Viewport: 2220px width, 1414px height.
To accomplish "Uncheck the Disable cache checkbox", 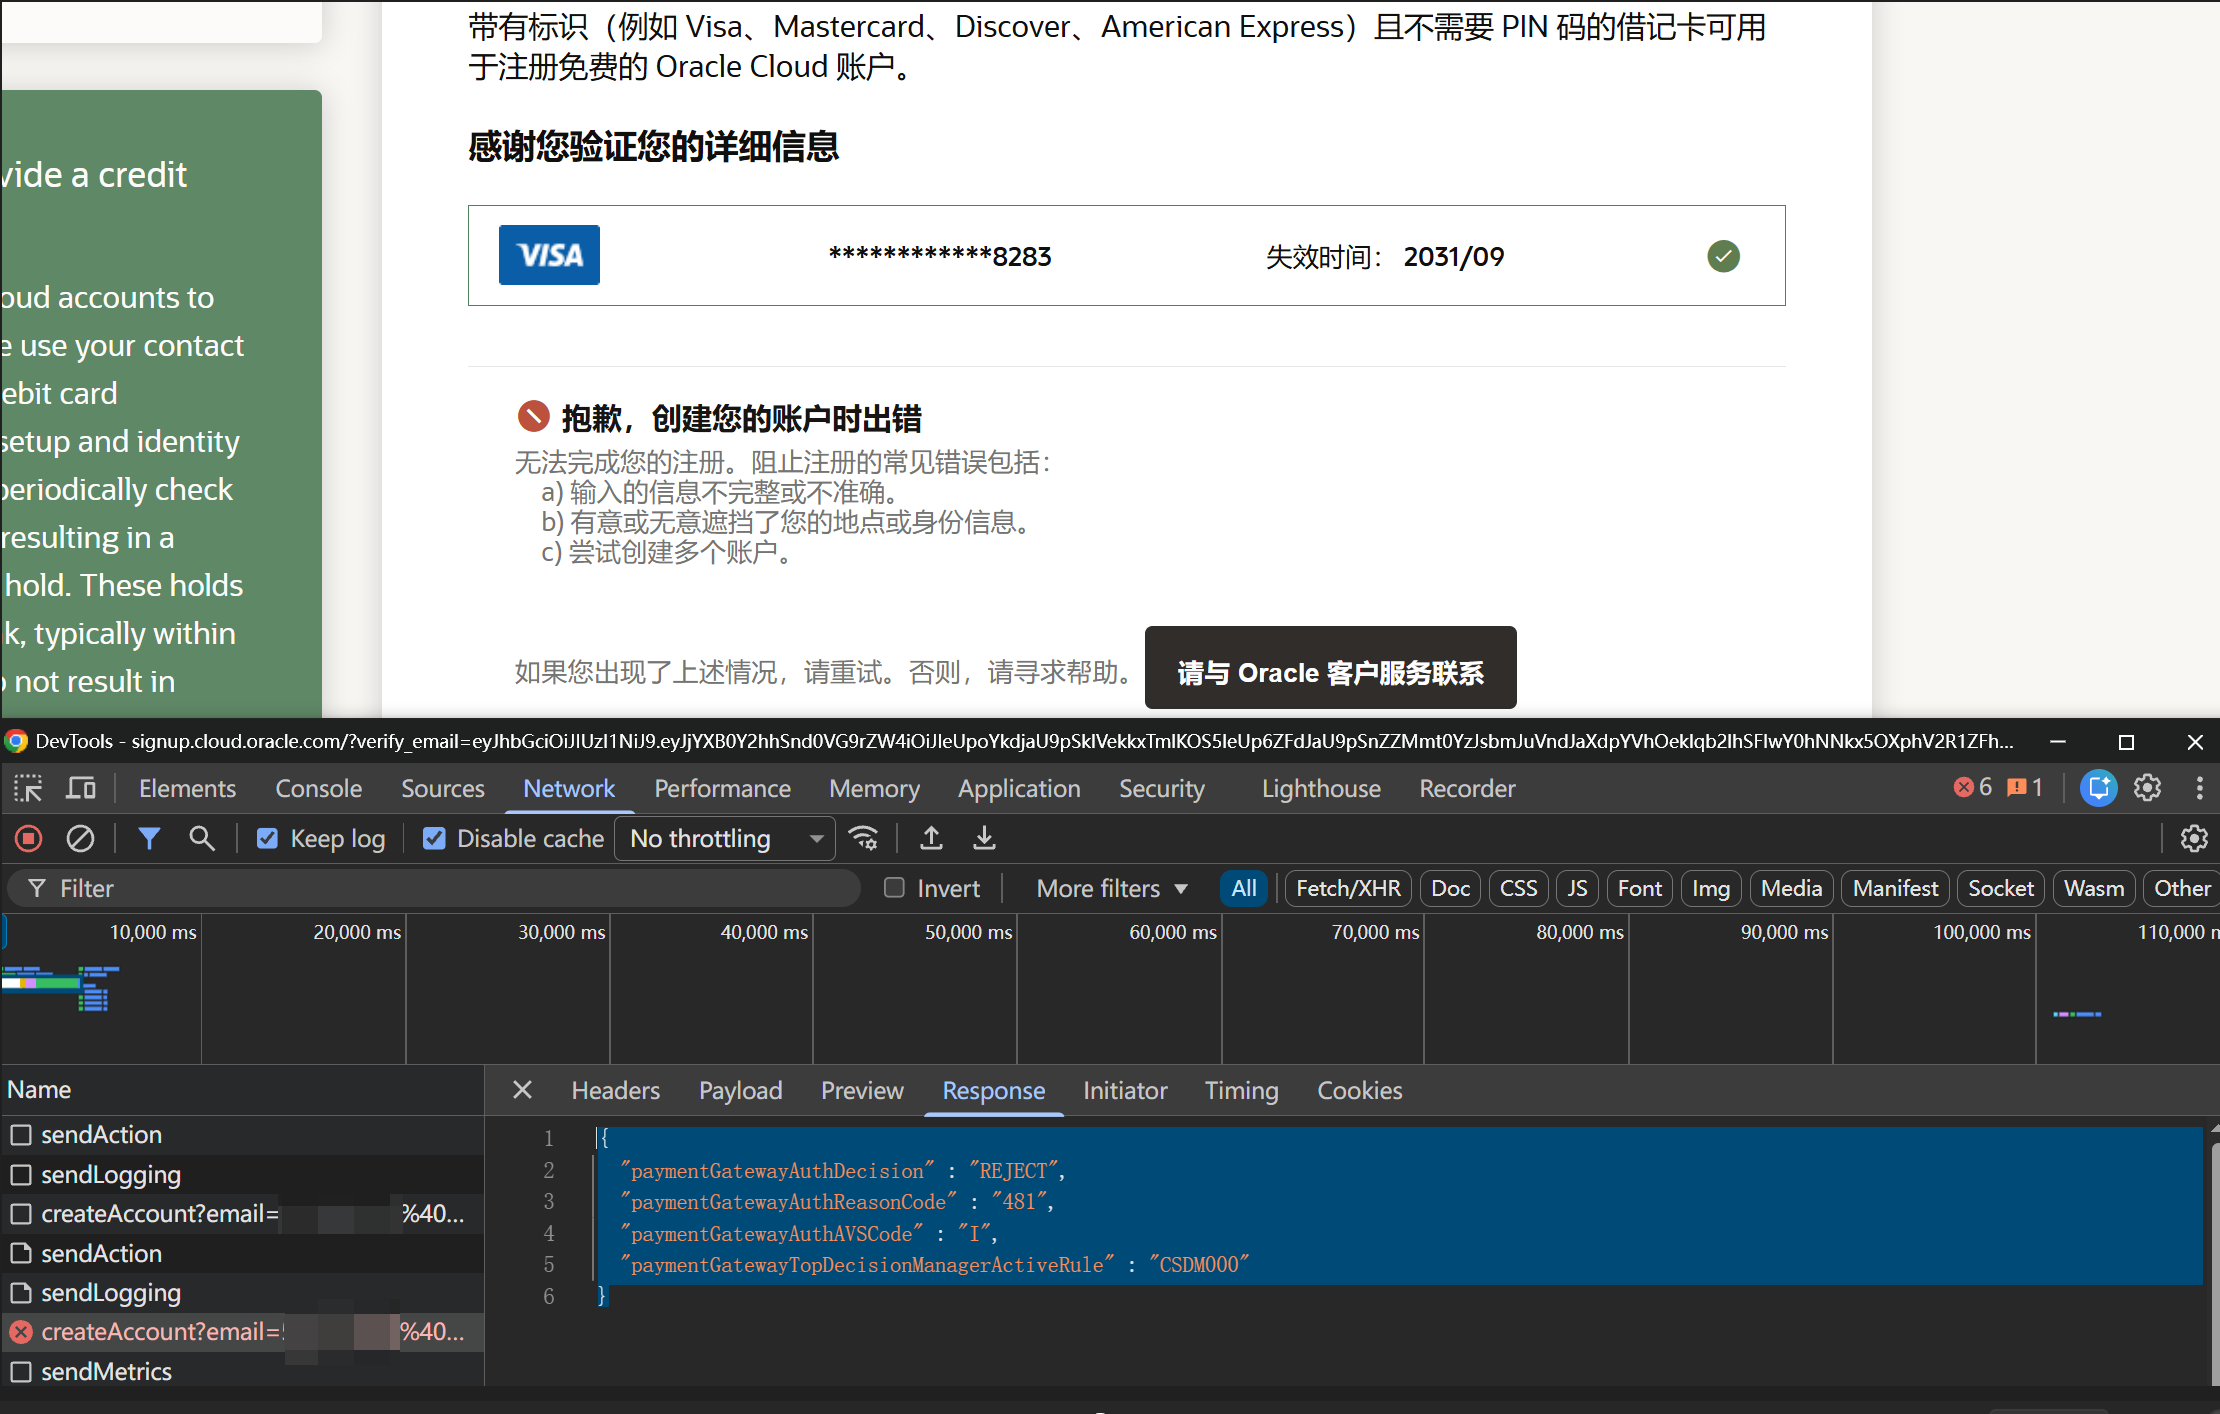I will pyautogui.click(x=434, y=838).
